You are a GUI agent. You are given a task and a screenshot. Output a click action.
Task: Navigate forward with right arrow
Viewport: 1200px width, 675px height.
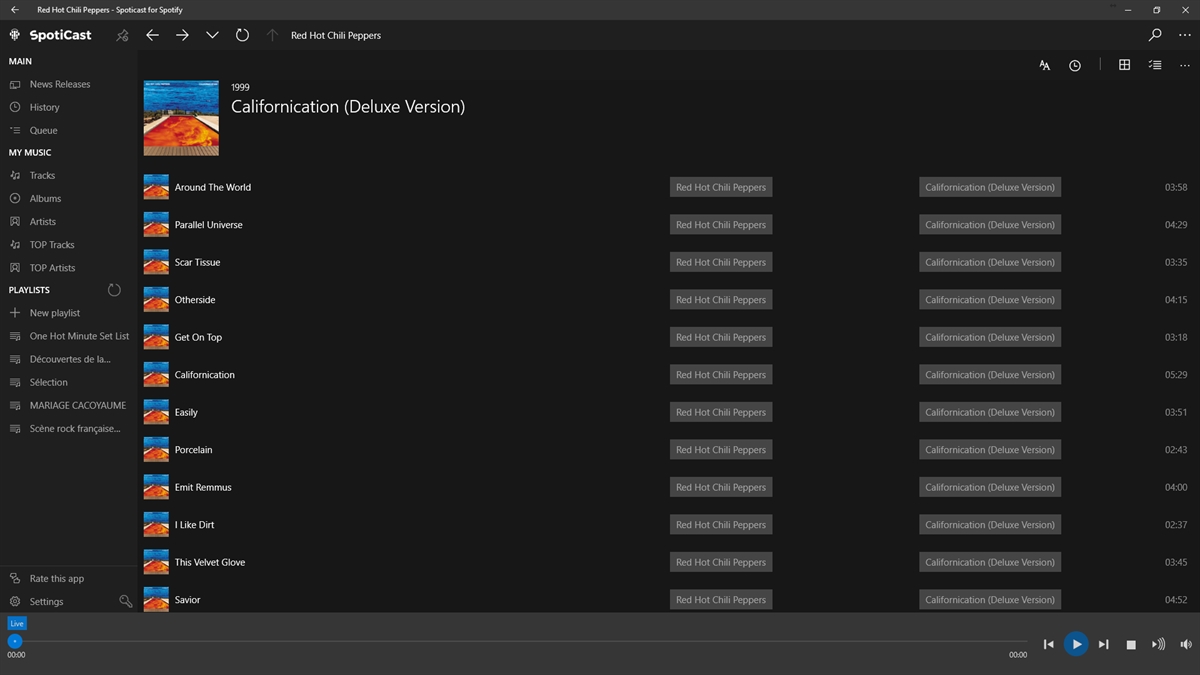[182, 35]
